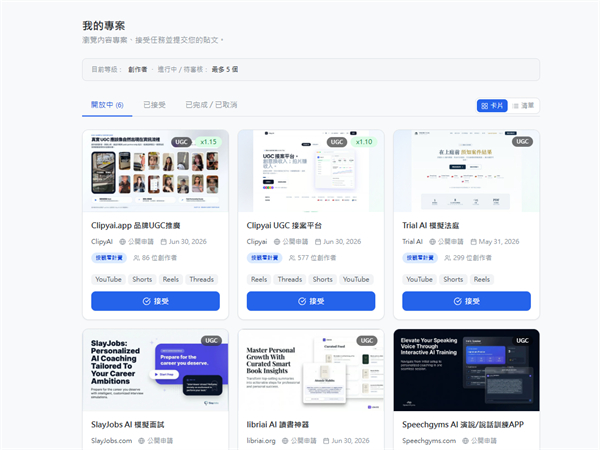Click the 577 位創作者 text
The height and width of the screenshot is (450, 600).
point(317,258)
